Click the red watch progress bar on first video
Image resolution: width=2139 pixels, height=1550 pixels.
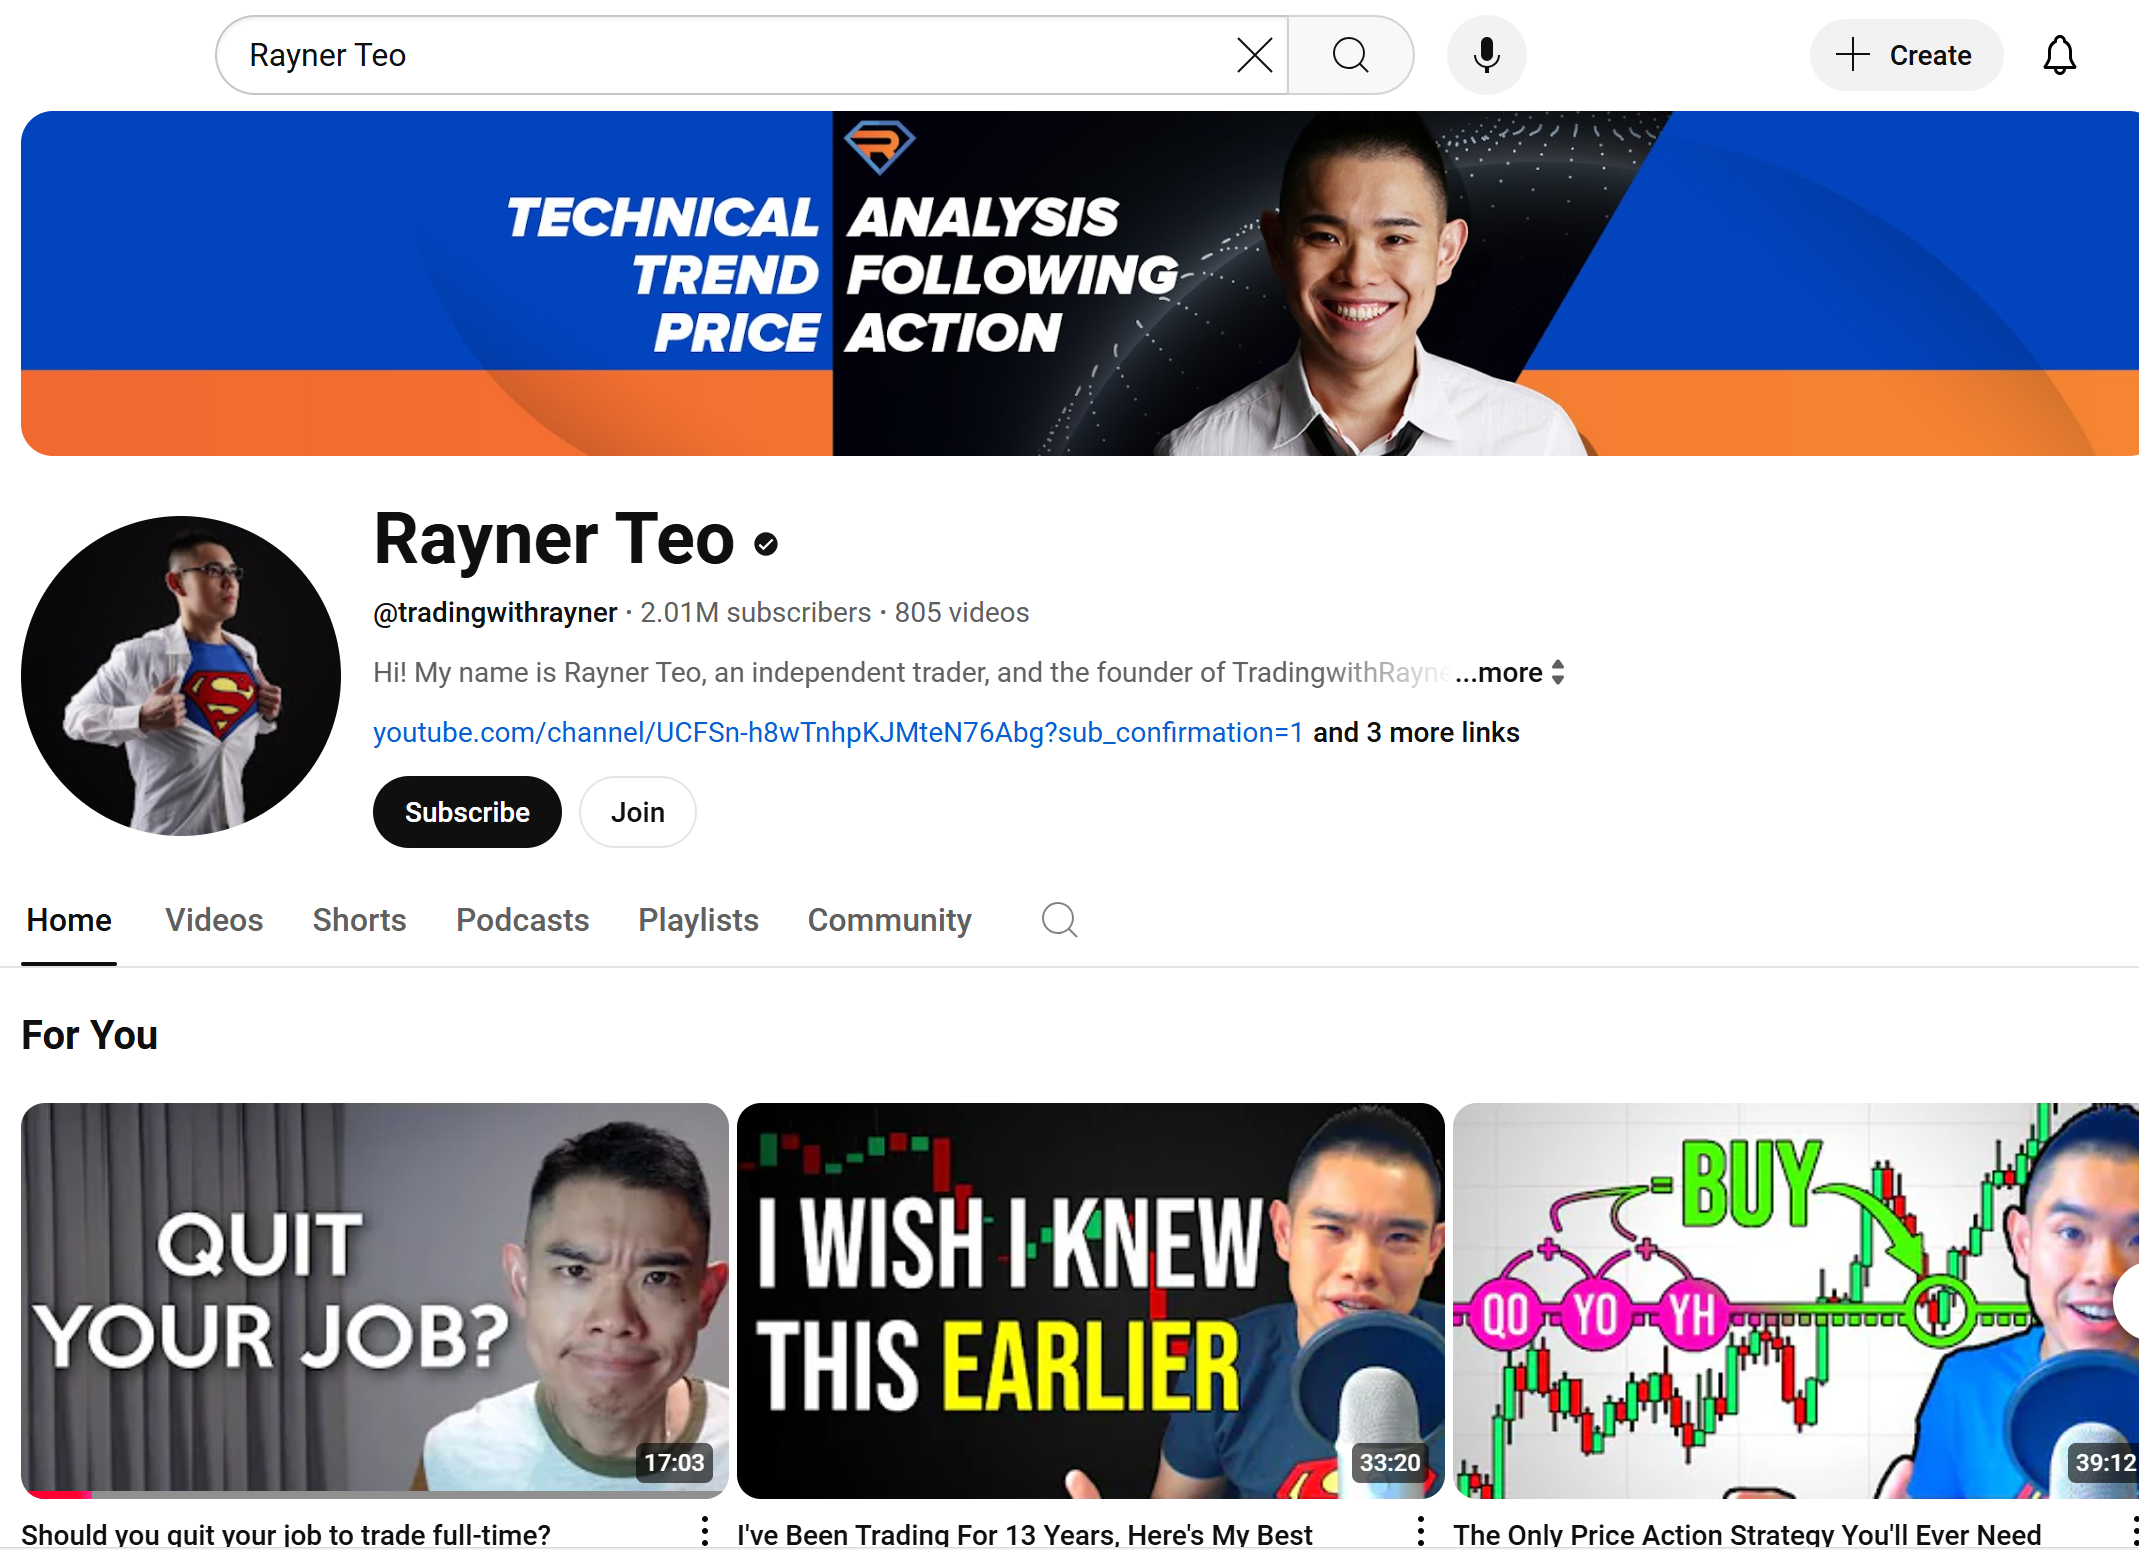tap(58, 1494)
